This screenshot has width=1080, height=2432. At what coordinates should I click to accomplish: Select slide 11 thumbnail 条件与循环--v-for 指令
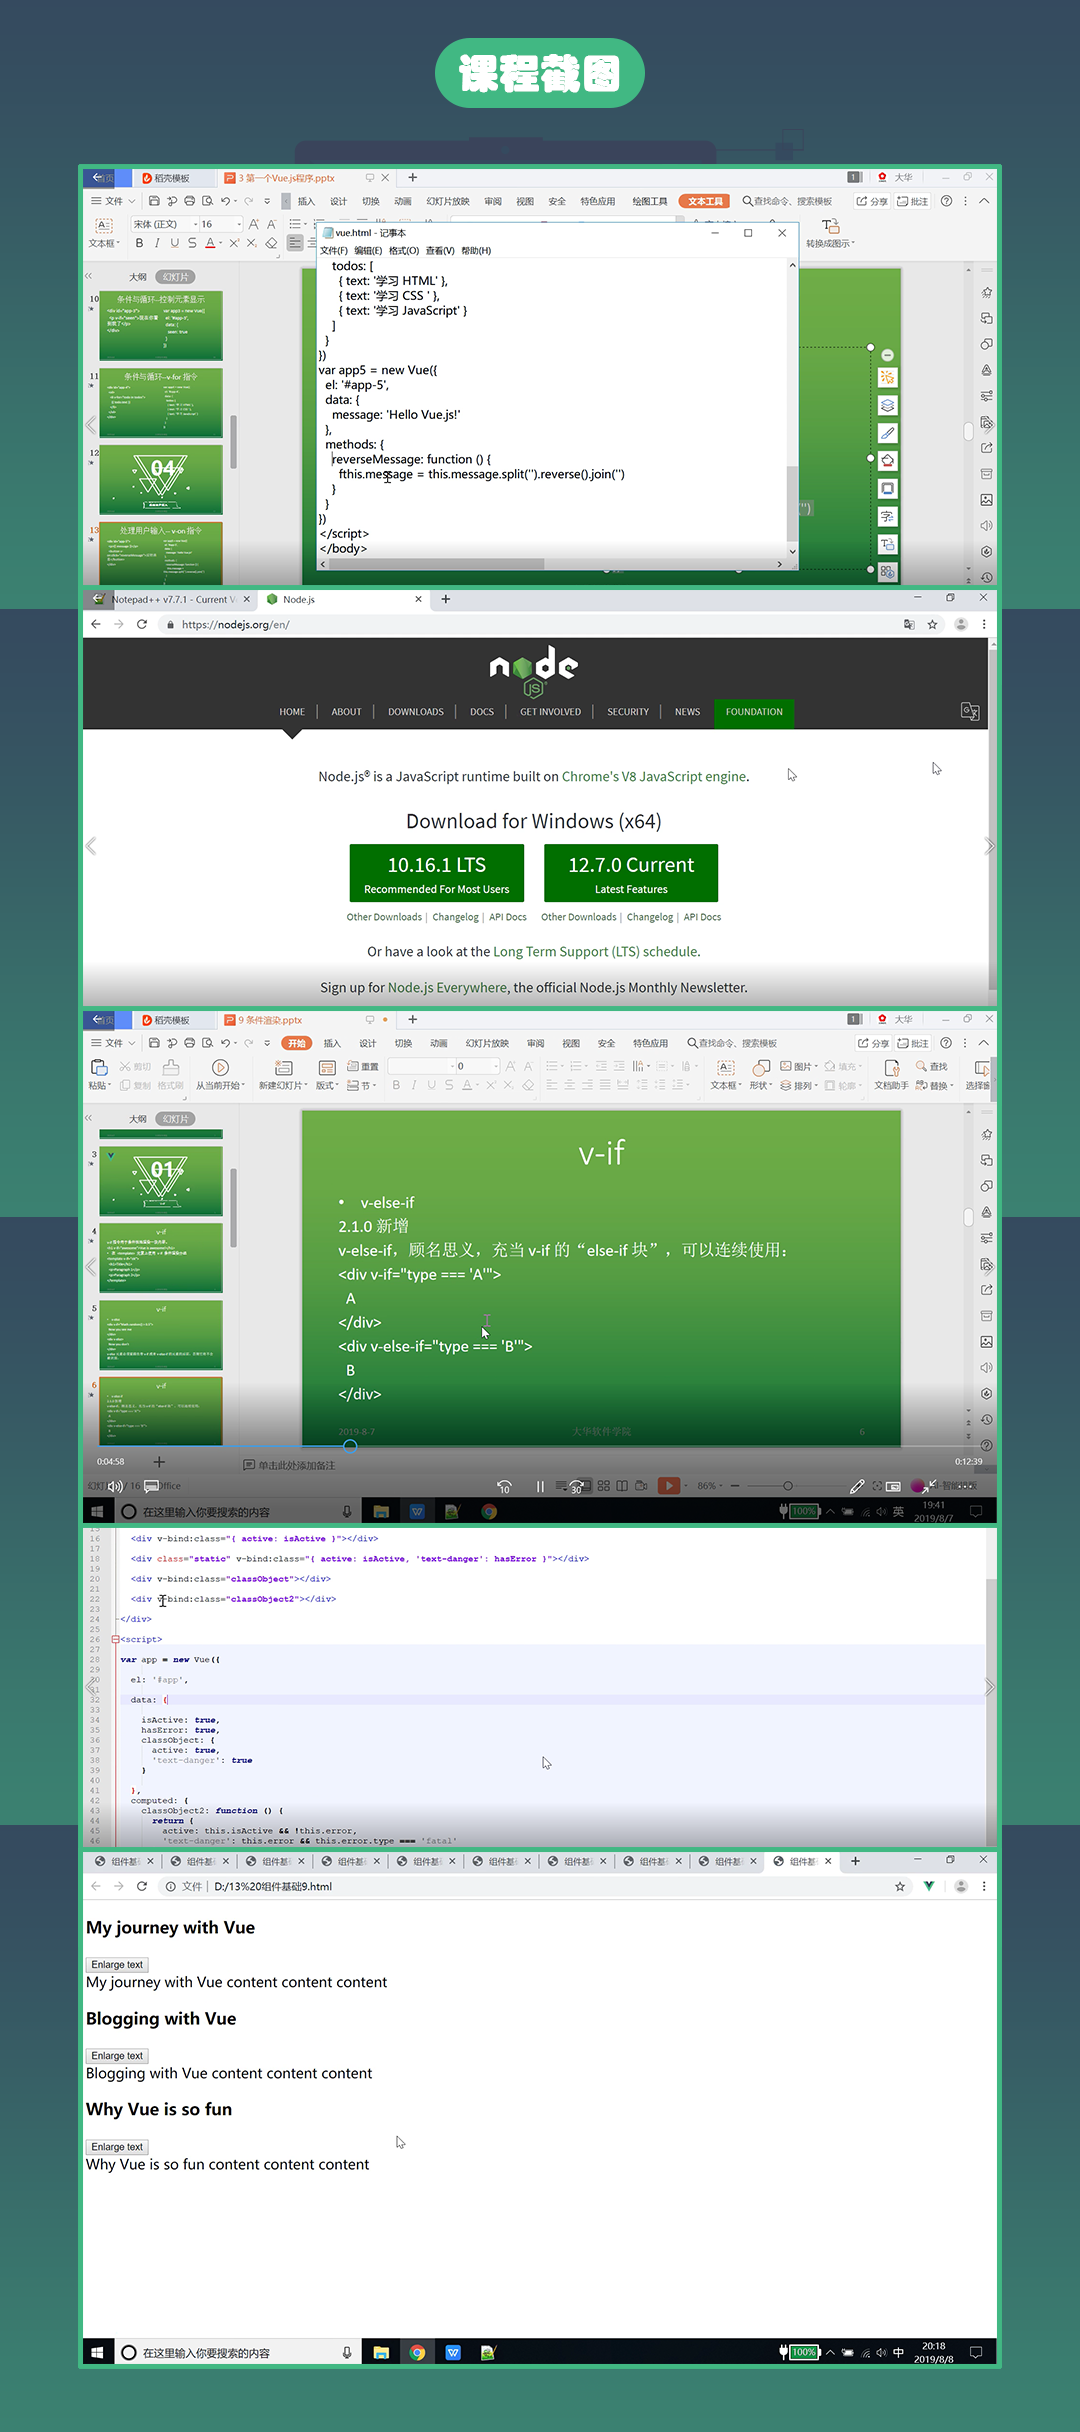coord(161,404)
